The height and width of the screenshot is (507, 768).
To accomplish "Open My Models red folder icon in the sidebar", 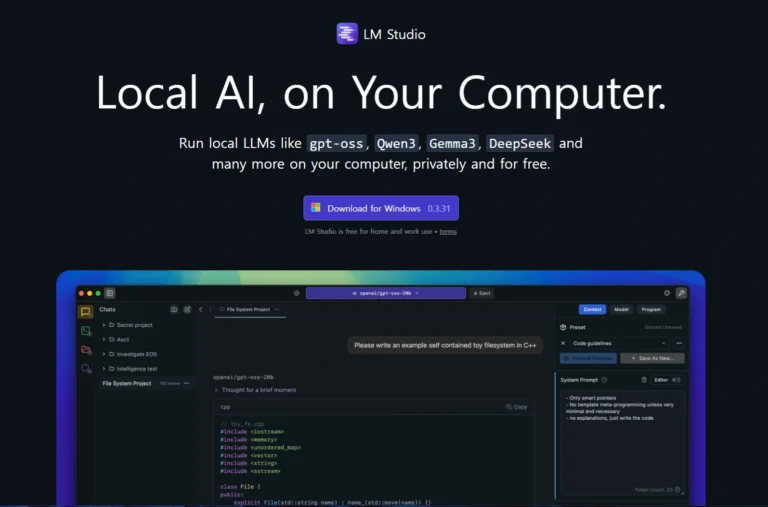I will 86,349.
